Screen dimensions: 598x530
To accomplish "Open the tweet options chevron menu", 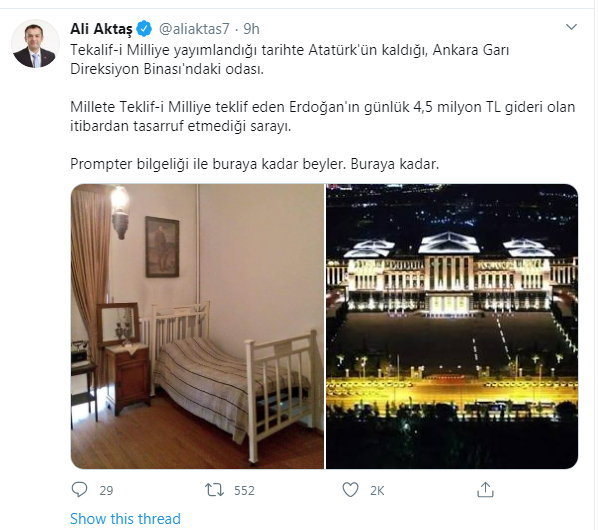I will coord(571,27).
